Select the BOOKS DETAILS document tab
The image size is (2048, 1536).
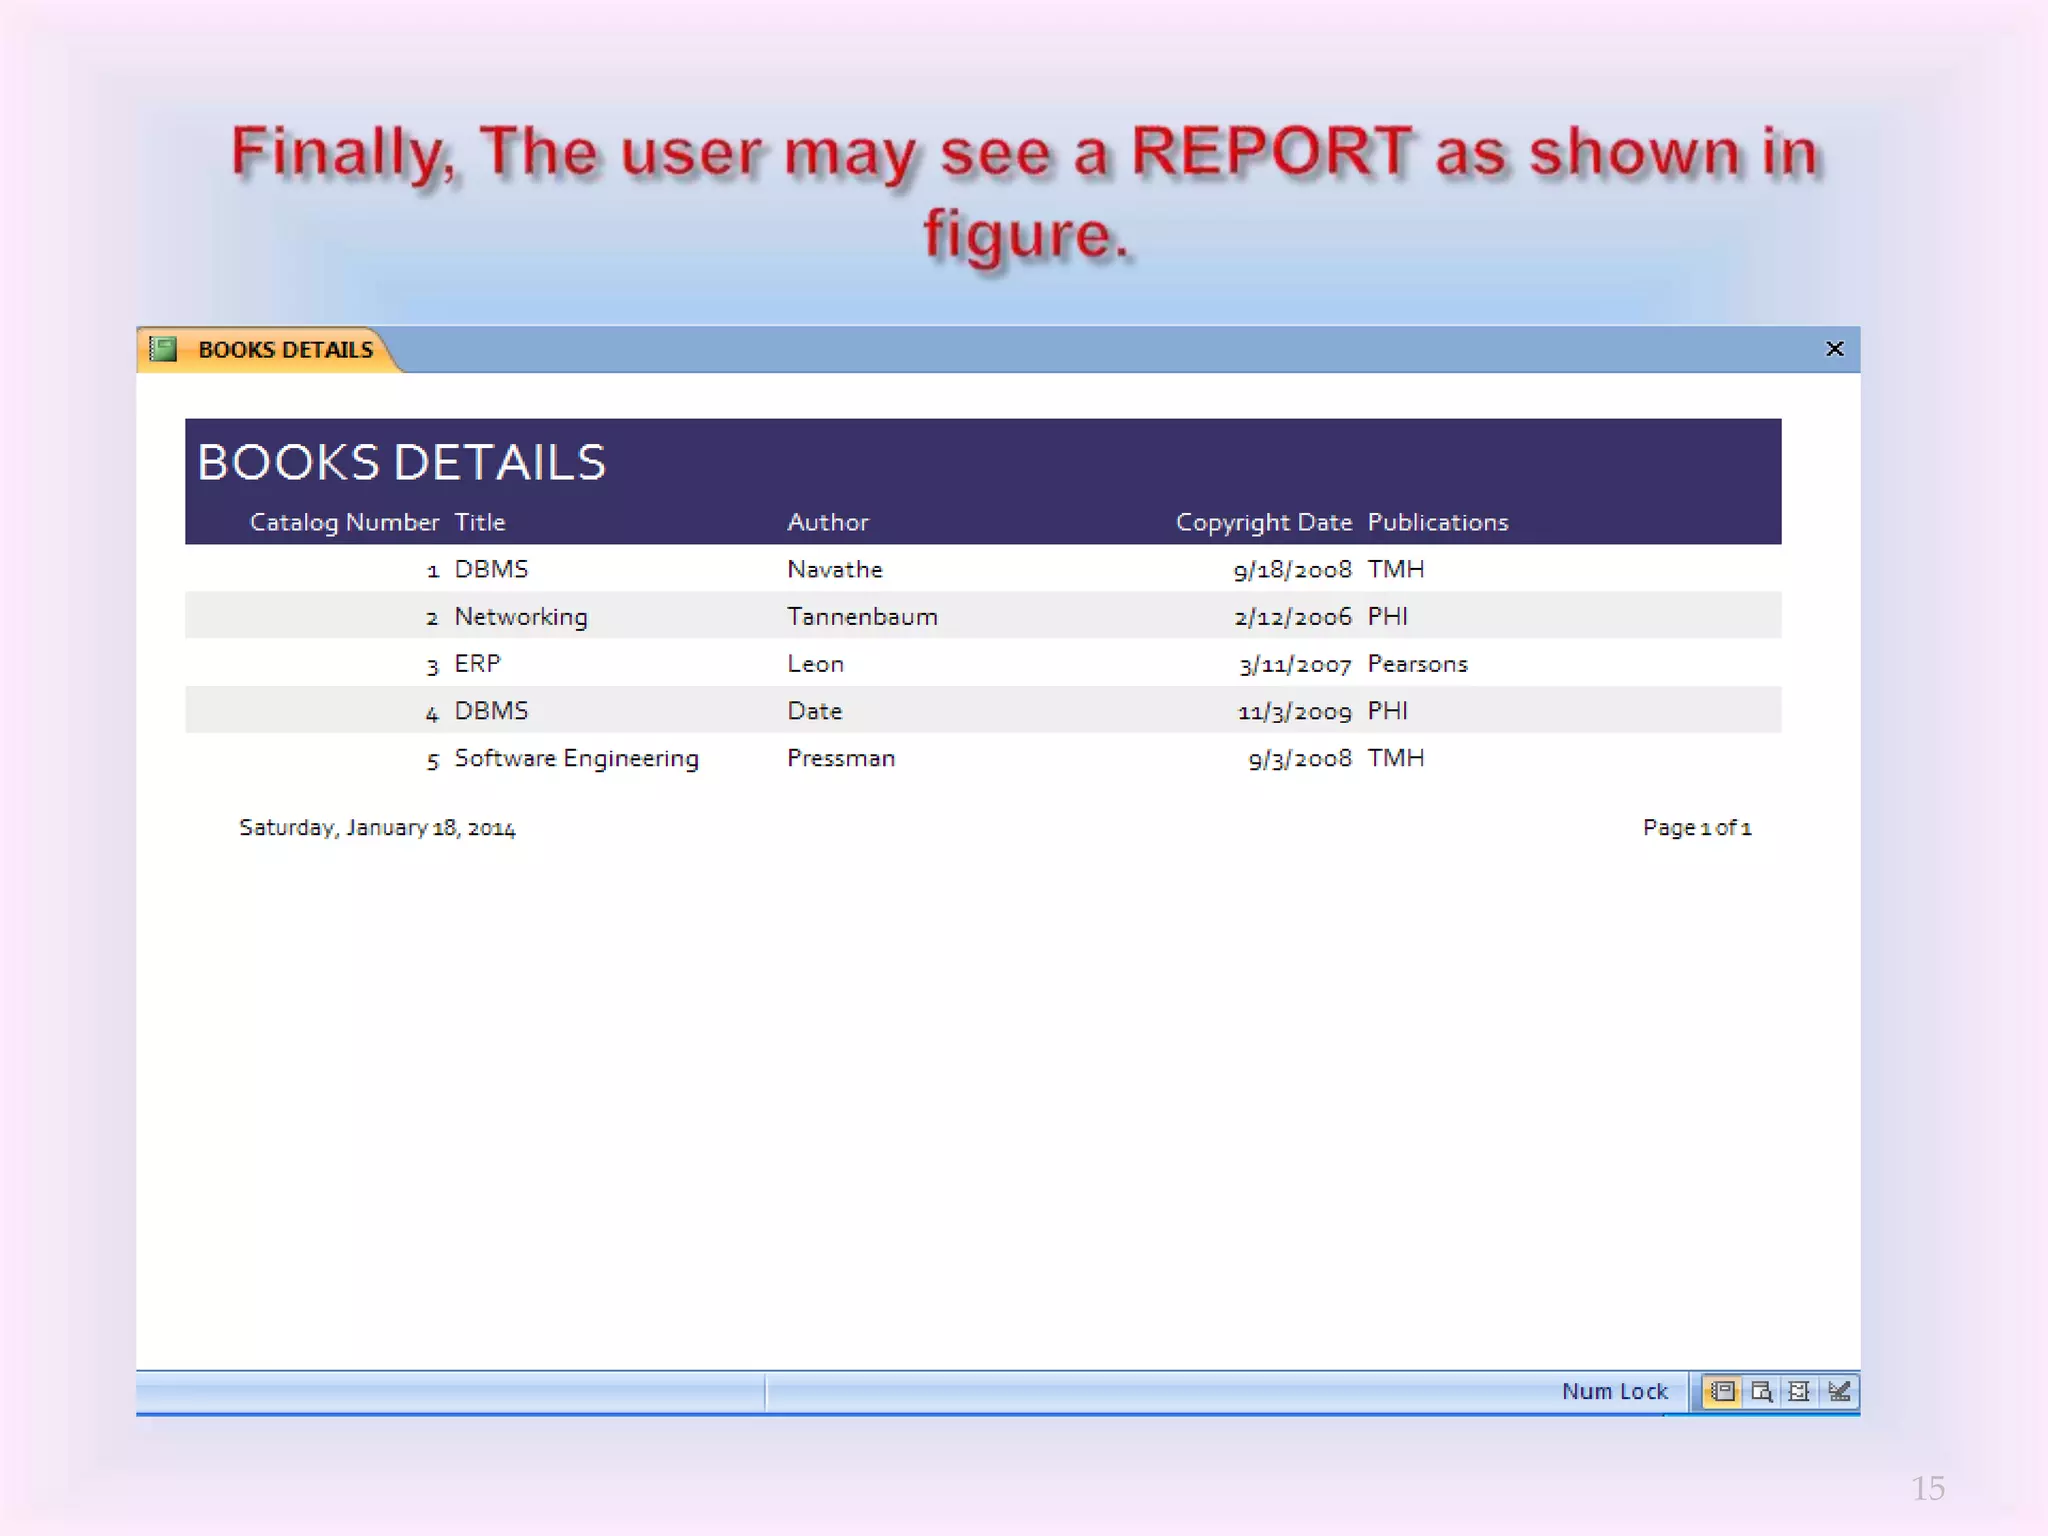pyautogui.click(x=284, y=350)
